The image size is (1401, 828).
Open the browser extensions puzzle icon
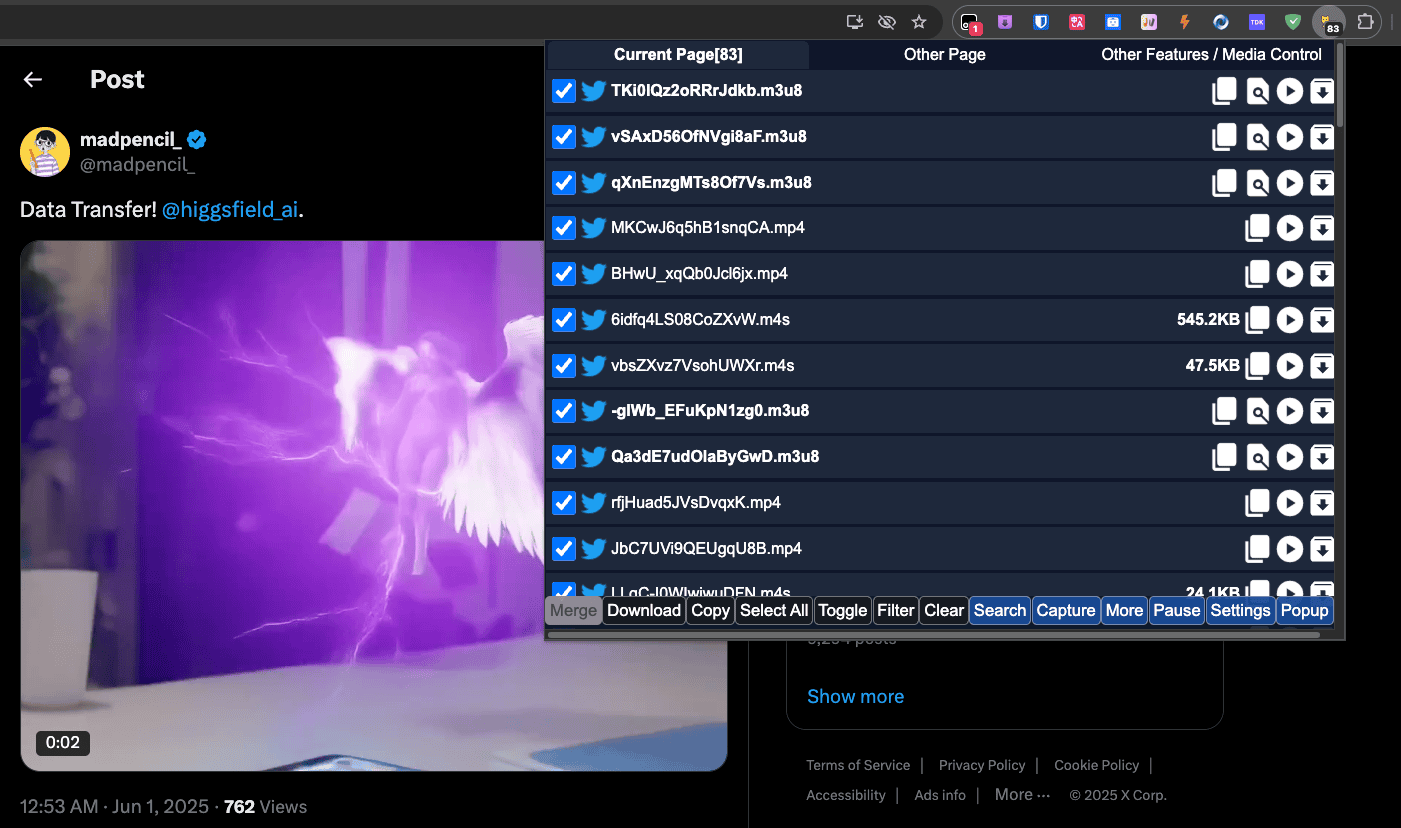click(x=1365, y=22)
